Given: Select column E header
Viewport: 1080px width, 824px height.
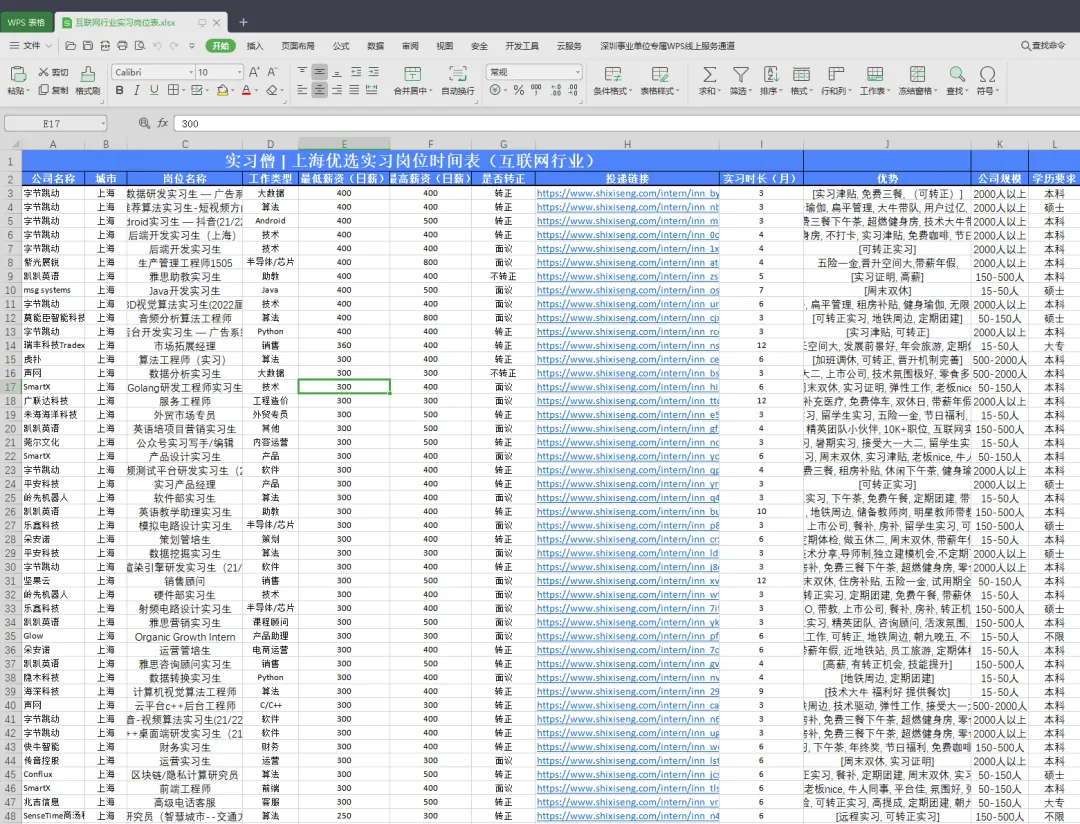Looking at the screenshot, I should tap(344, 144).
